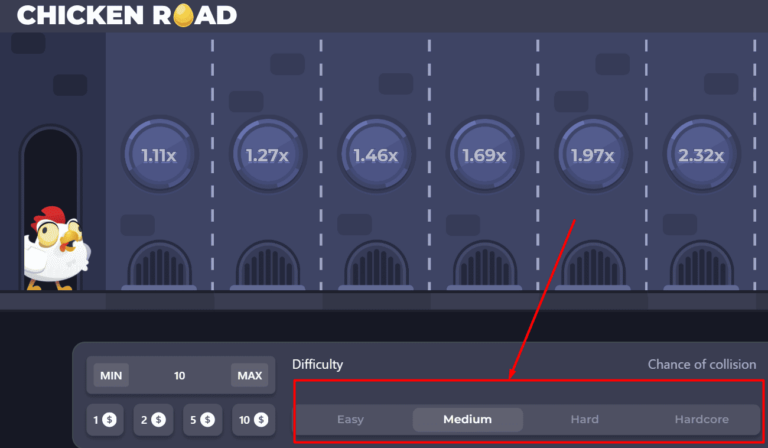The height and width of the screenshot is (448, 768).
Task: Select Easy difficulty
Action: point(350,420)
